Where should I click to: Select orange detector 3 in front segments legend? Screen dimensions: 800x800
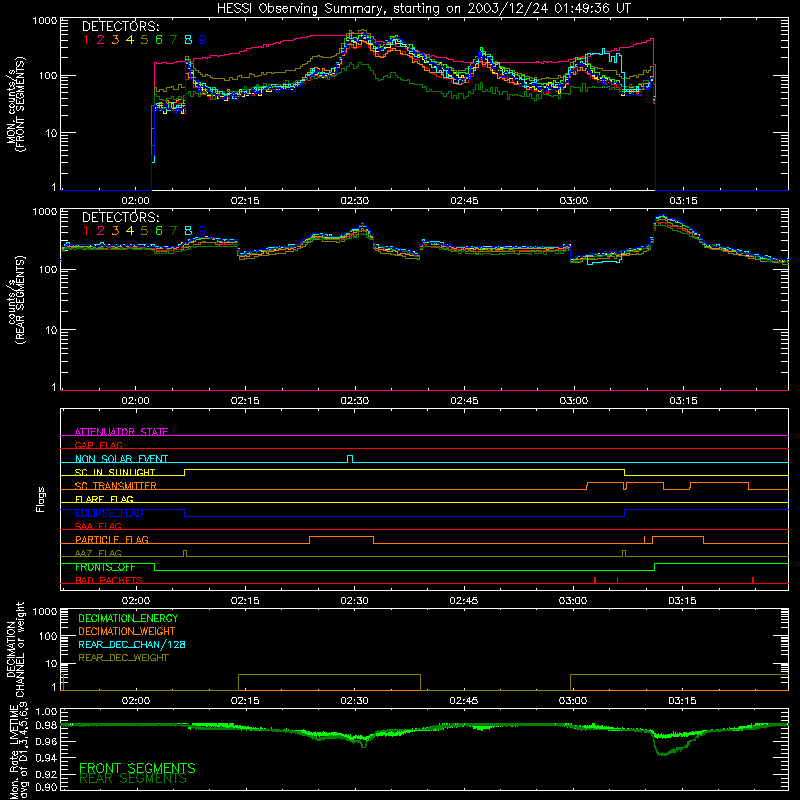115,40
